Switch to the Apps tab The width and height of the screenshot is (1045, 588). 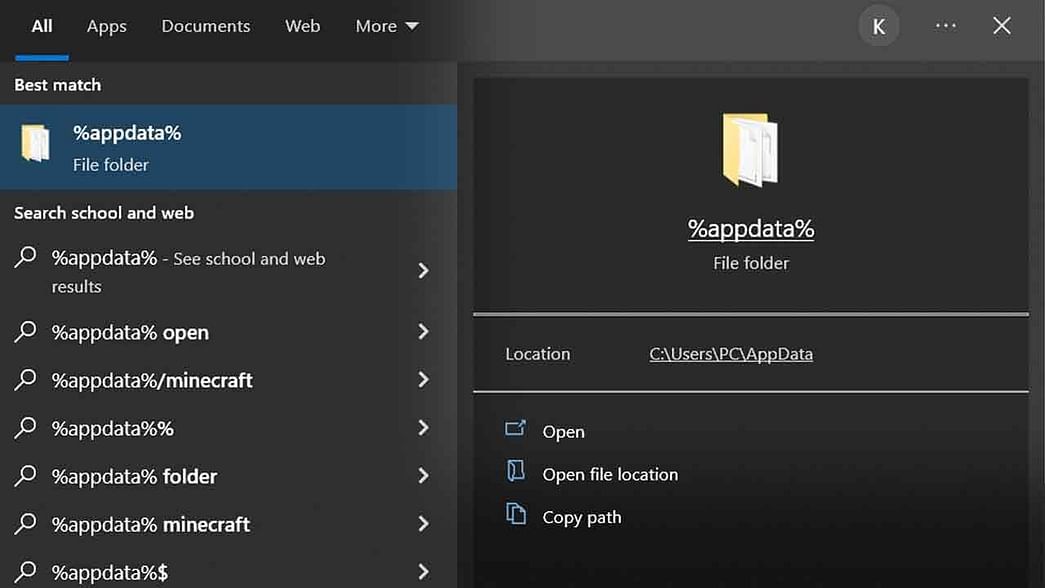[107, 27]
